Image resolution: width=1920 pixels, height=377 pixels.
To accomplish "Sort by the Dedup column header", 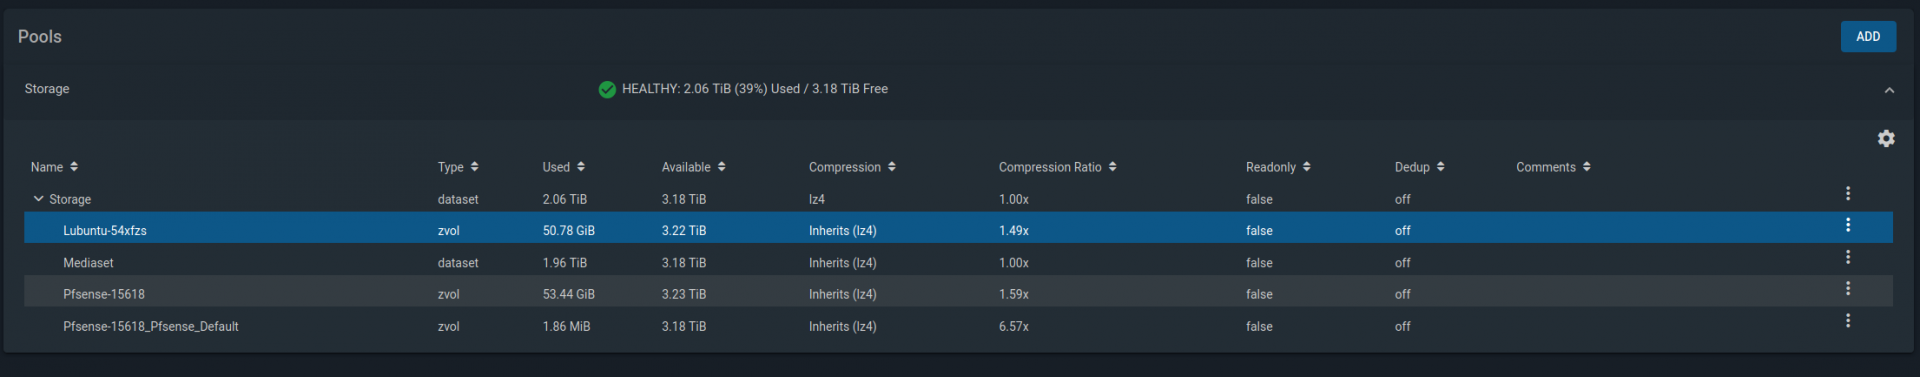I will [x=1419, y=167].
